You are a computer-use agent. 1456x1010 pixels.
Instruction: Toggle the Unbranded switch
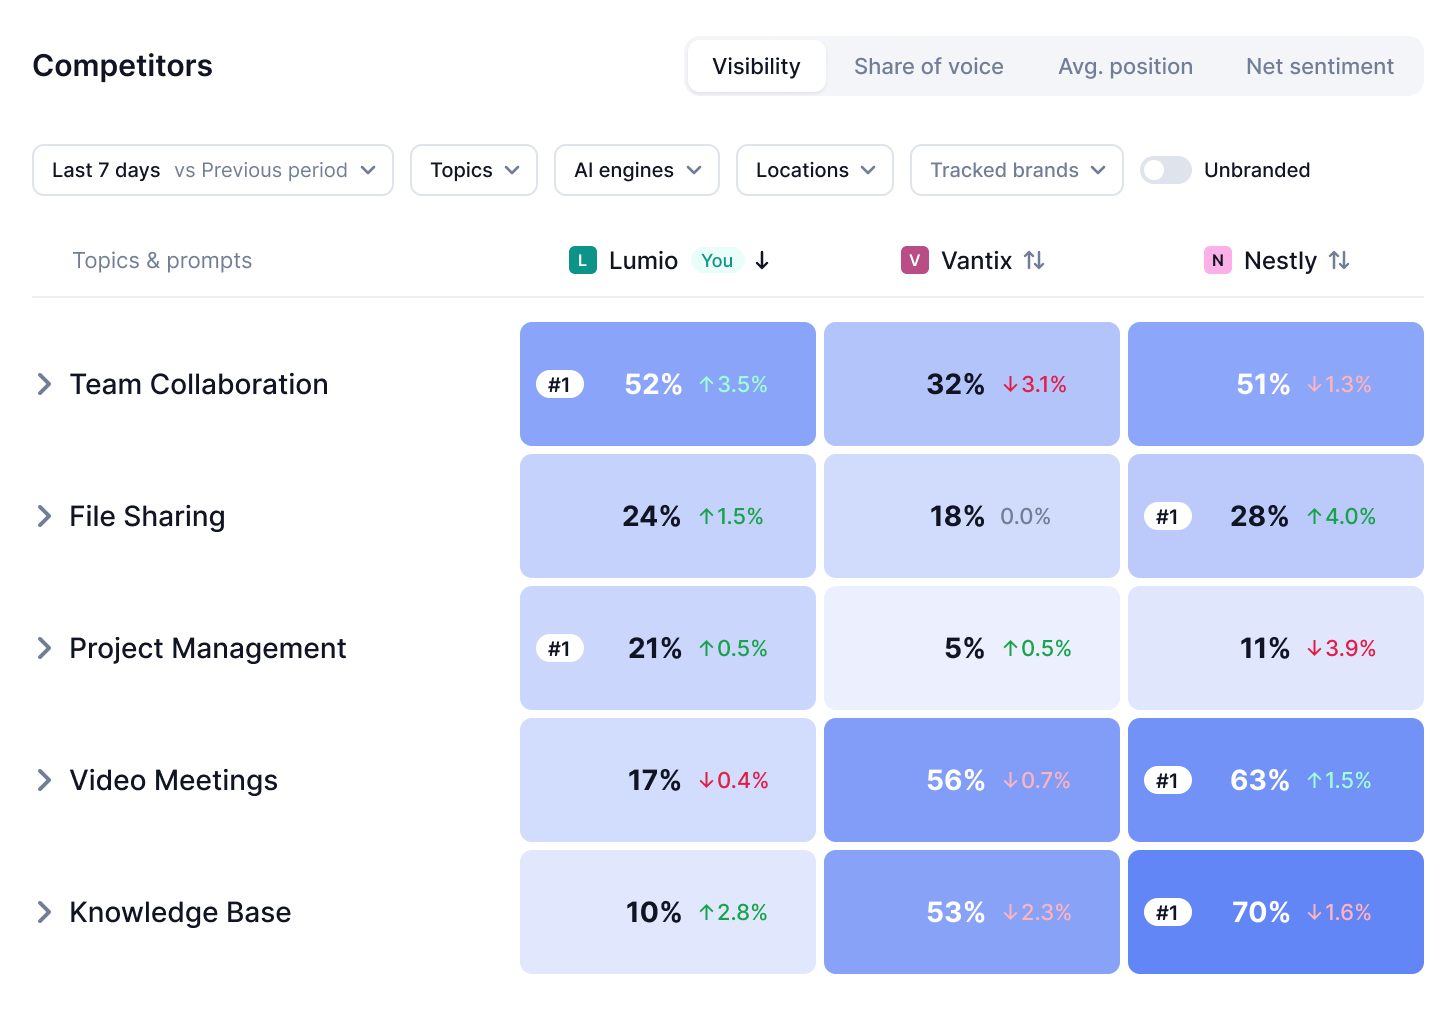(x=1166, y=170)
